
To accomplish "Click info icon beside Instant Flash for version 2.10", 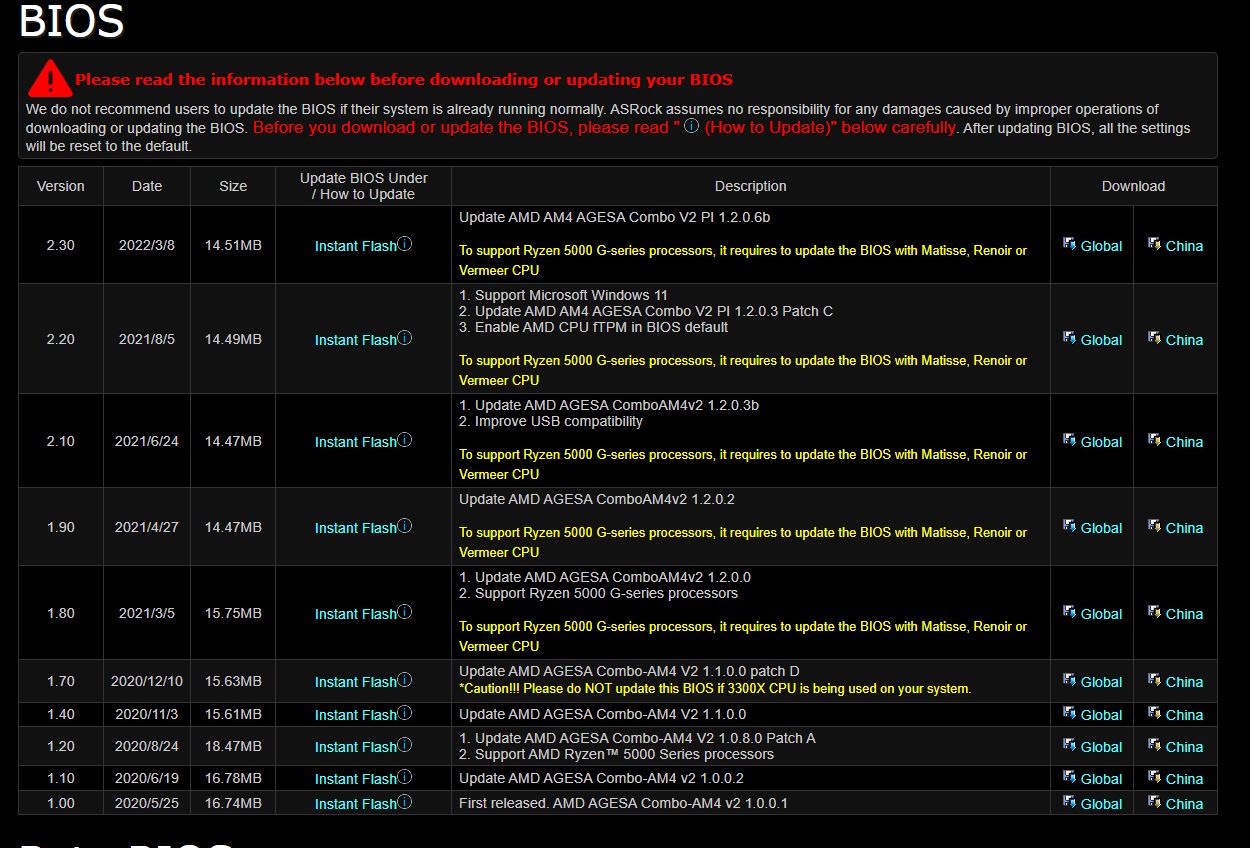I will point(405,440).
